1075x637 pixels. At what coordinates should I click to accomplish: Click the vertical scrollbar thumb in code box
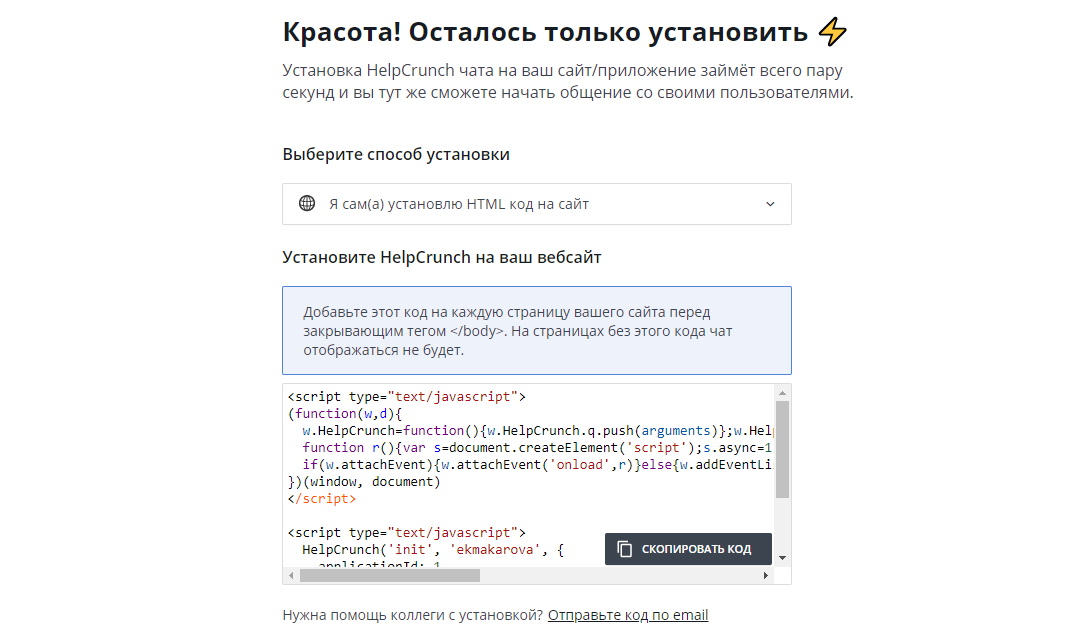pyautogui.click(x=782, y=449)
